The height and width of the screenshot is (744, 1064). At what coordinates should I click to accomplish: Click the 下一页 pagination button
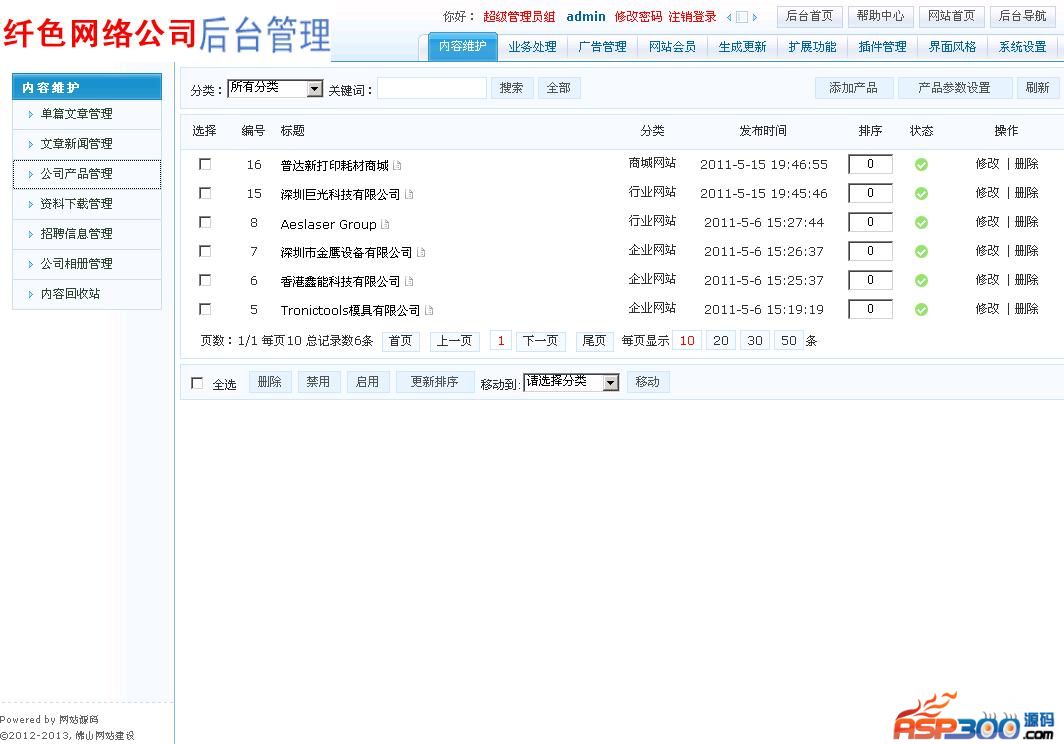540,341
